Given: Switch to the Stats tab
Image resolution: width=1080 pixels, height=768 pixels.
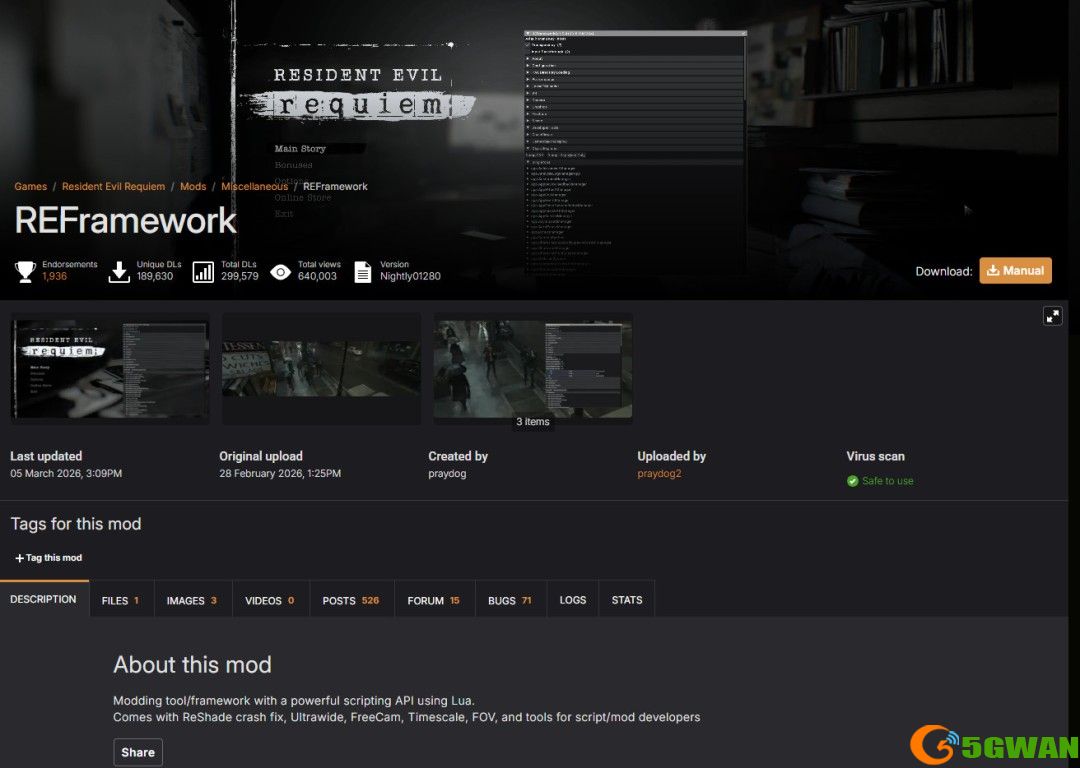Looking at the screenshot, I should (627, 600).
